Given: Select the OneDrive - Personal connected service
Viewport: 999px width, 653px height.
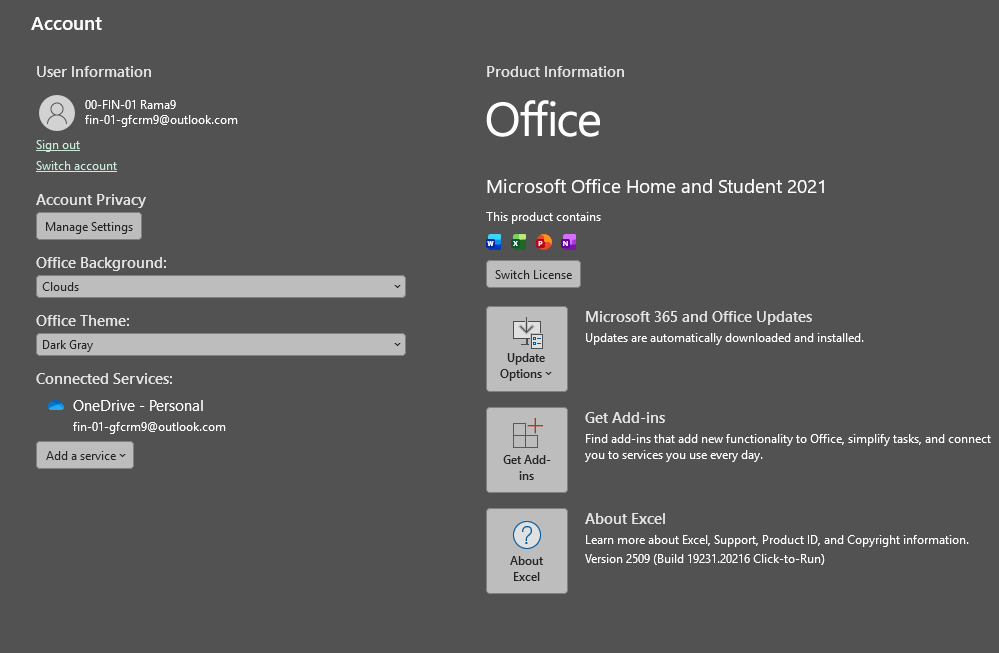Looking at the screenshot, I should (x=138, y=406).
